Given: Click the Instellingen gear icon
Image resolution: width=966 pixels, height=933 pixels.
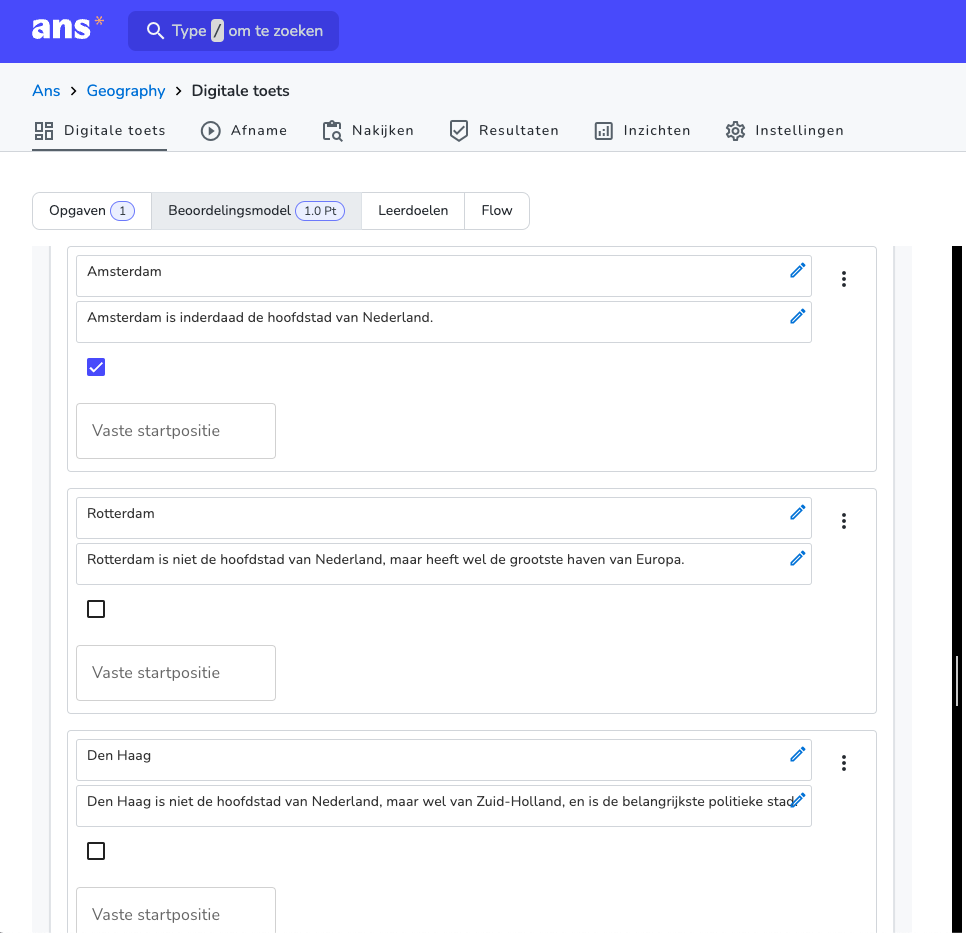Looking at the screenshot, I should pyautogui.click(x=736, y=131).
